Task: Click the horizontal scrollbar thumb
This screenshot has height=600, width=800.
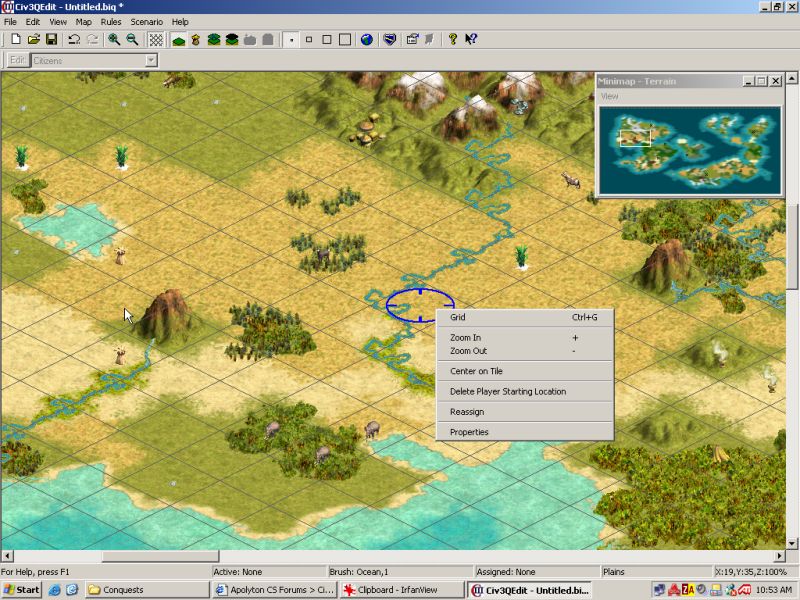Action: 160,556
